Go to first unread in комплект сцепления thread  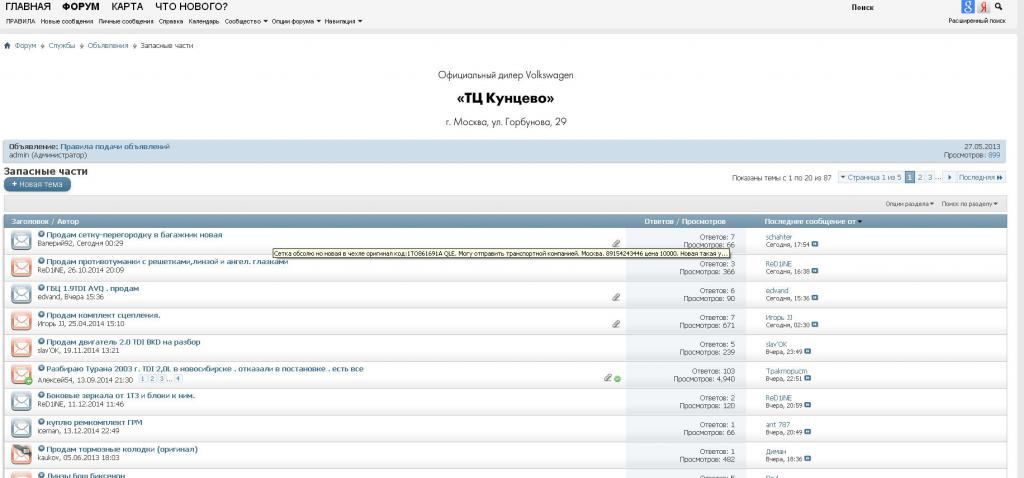click(41, 315)
